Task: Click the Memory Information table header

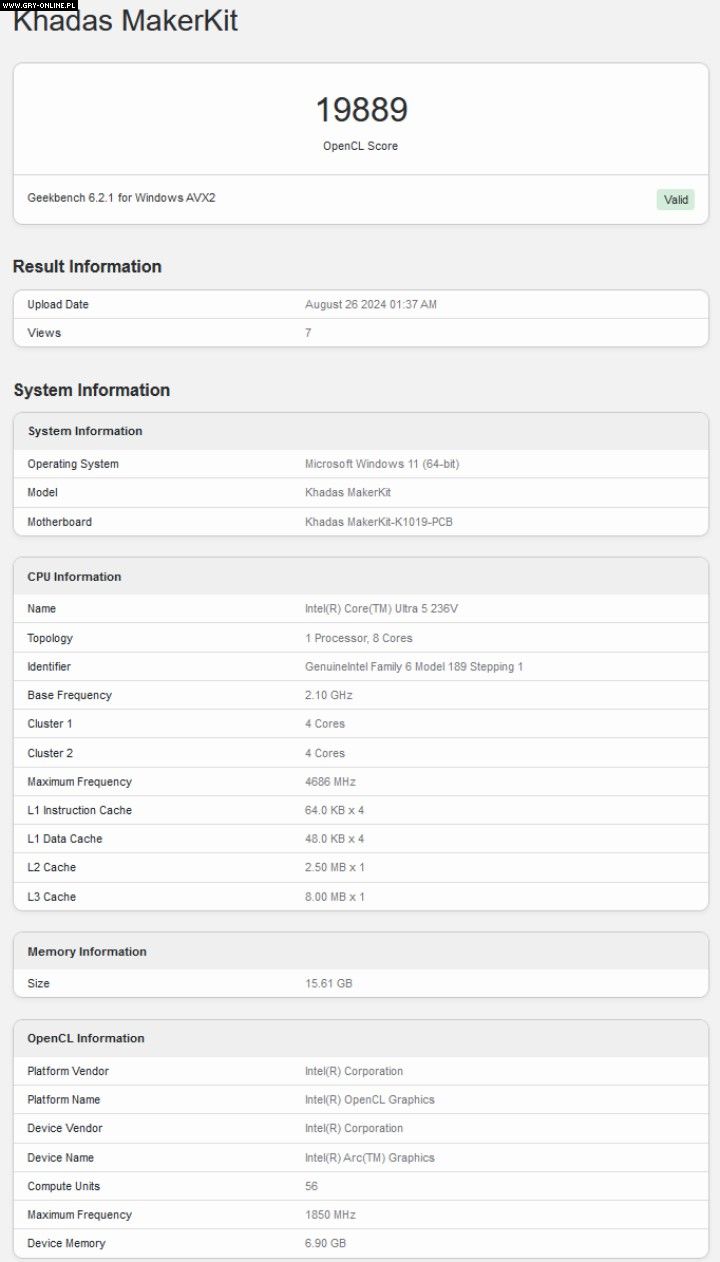Action: [86, 952]
